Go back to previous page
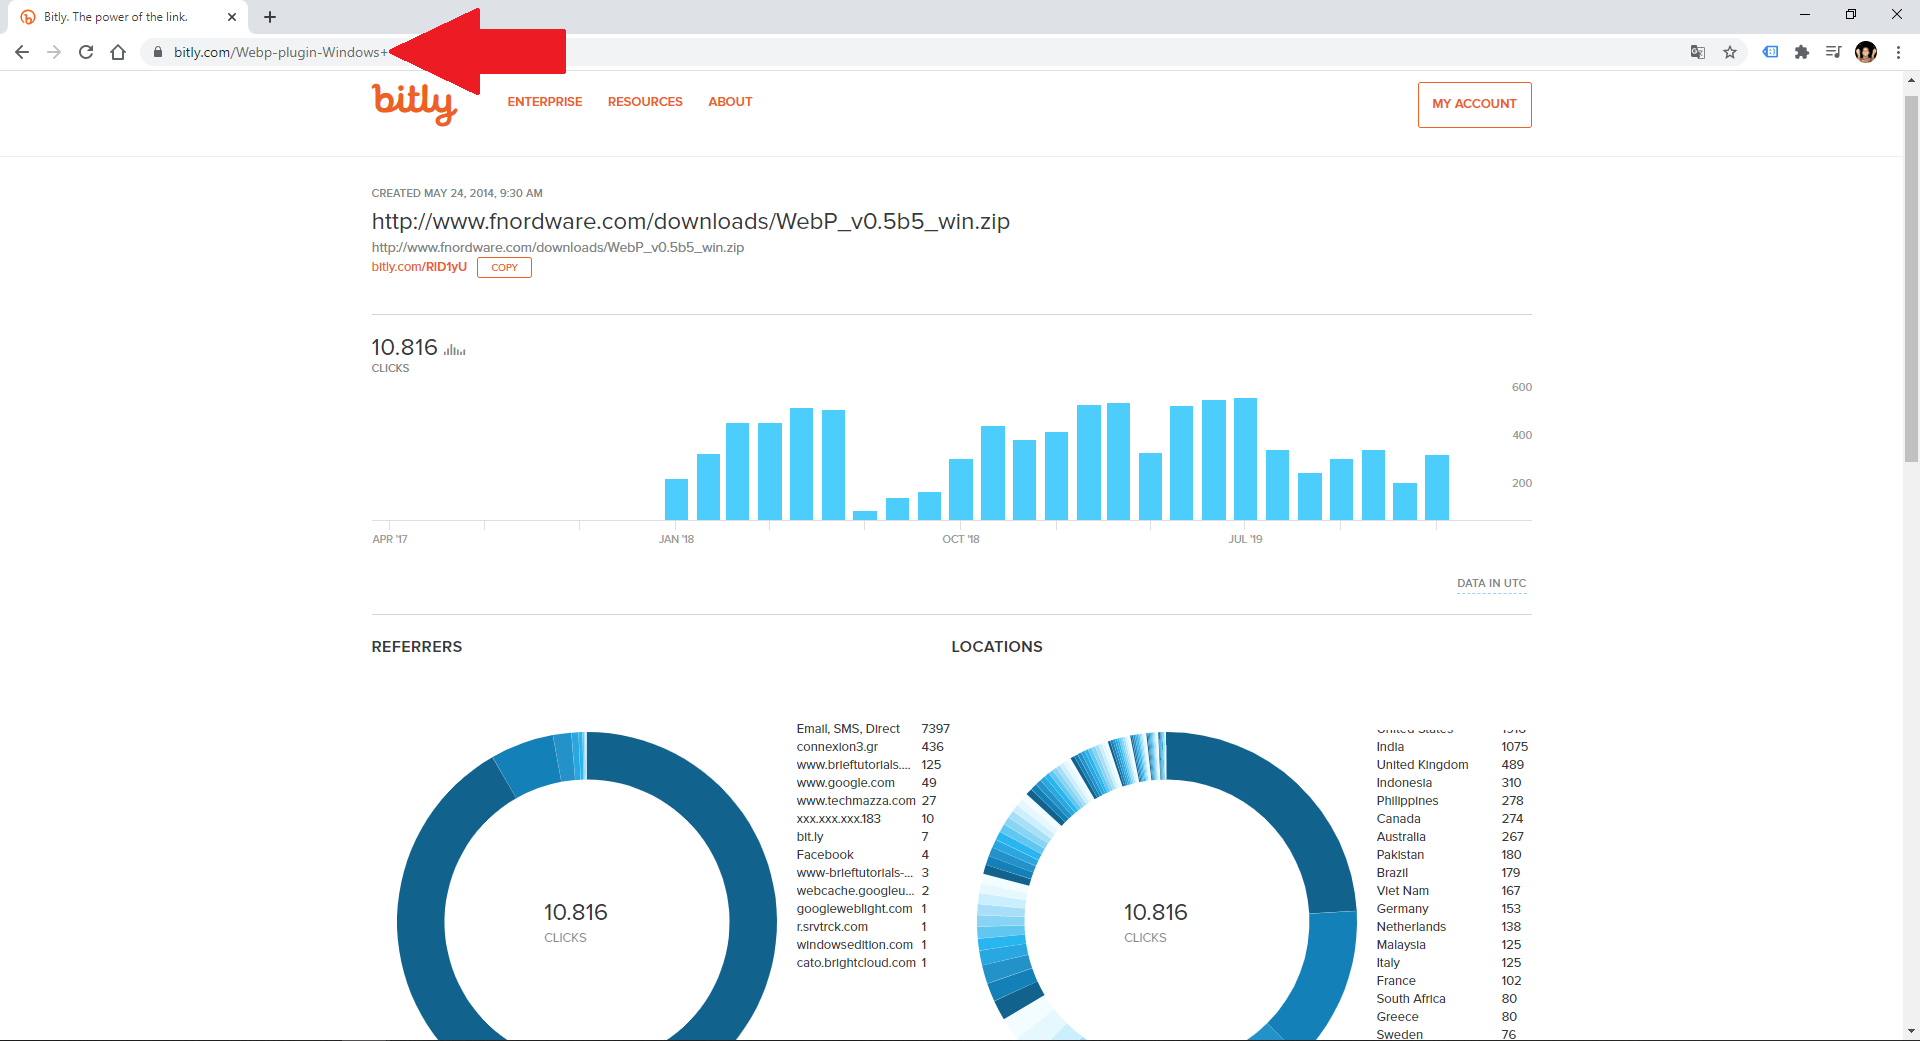Image resolution: width=1920 pixels, height=1041 pixels. tap(22, 52)
